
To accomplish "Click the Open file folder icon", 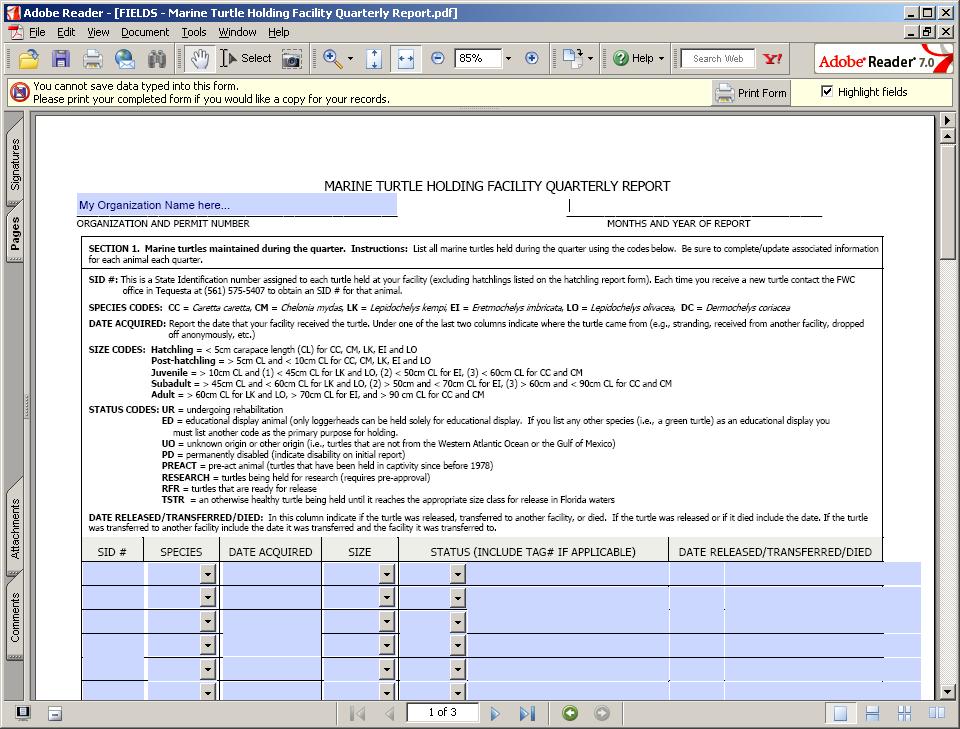I will pos(28,59).
